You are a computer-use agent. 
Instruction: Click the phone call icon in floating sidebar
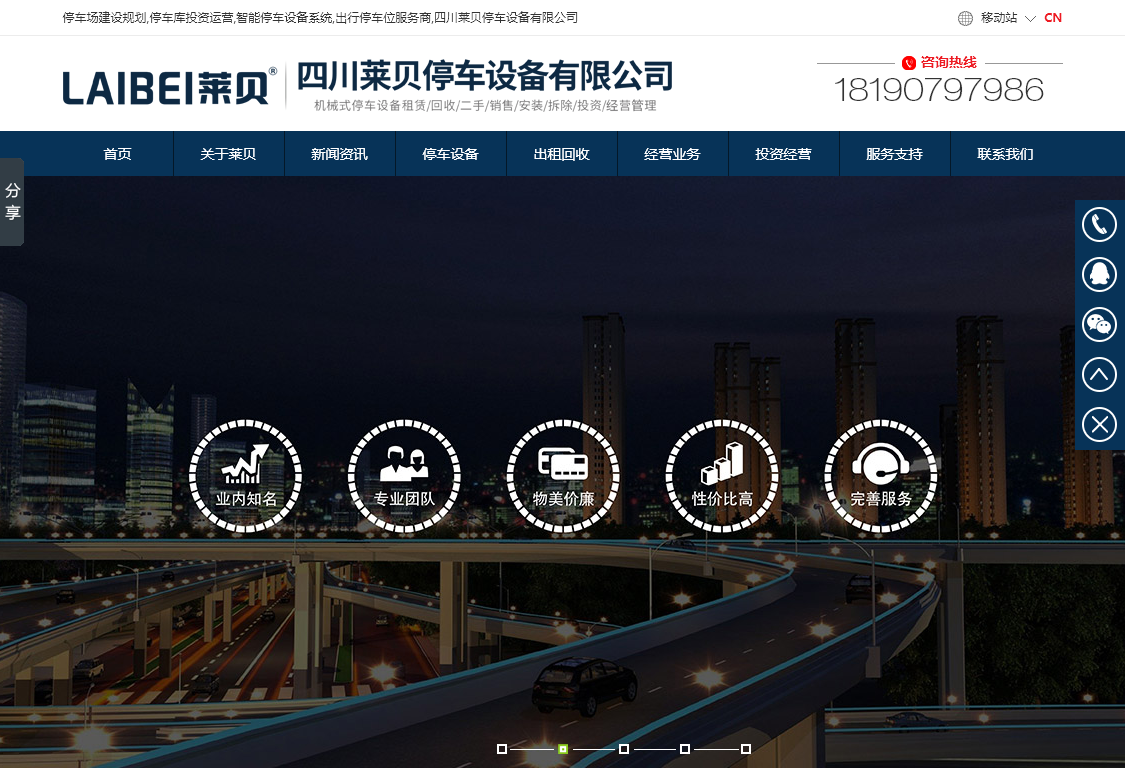(x=1099, y=225)
